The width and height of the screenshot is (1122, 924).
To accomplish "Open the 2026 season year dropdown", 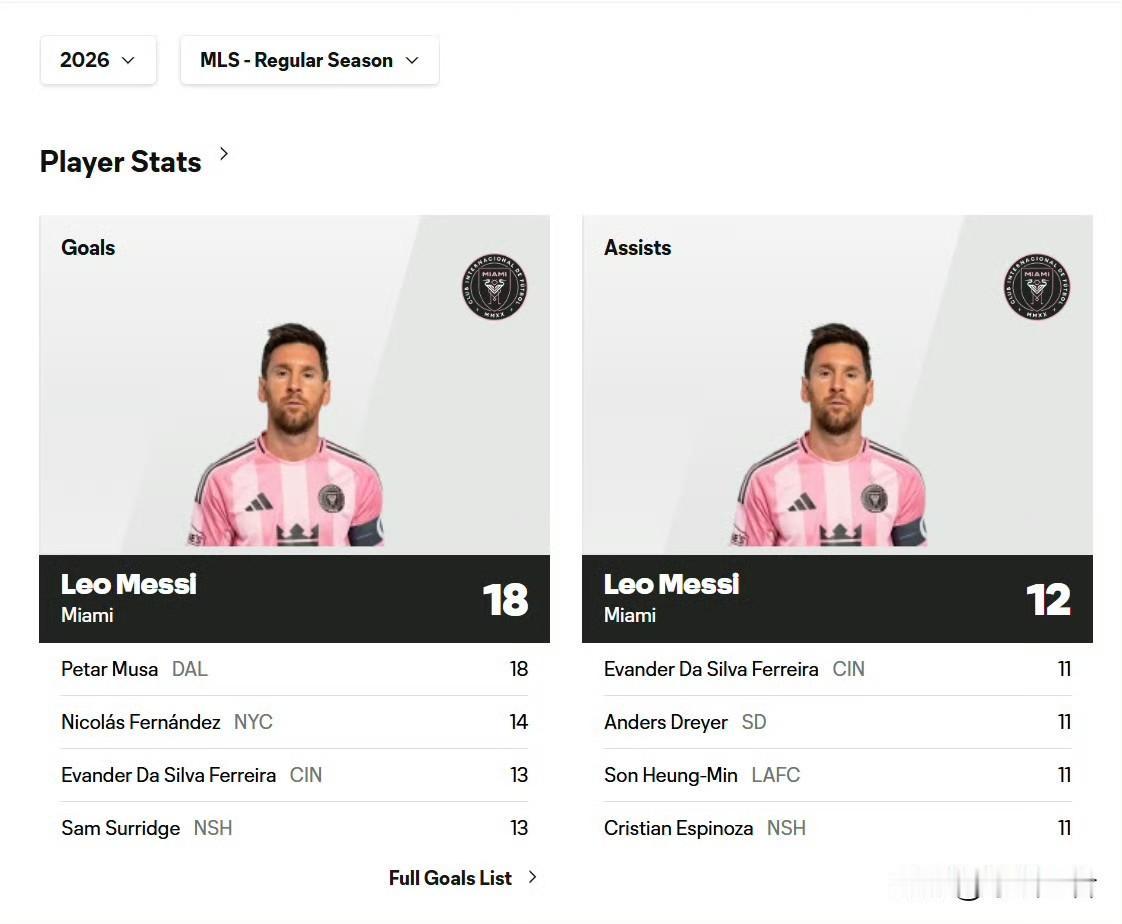I will (98, 60).
